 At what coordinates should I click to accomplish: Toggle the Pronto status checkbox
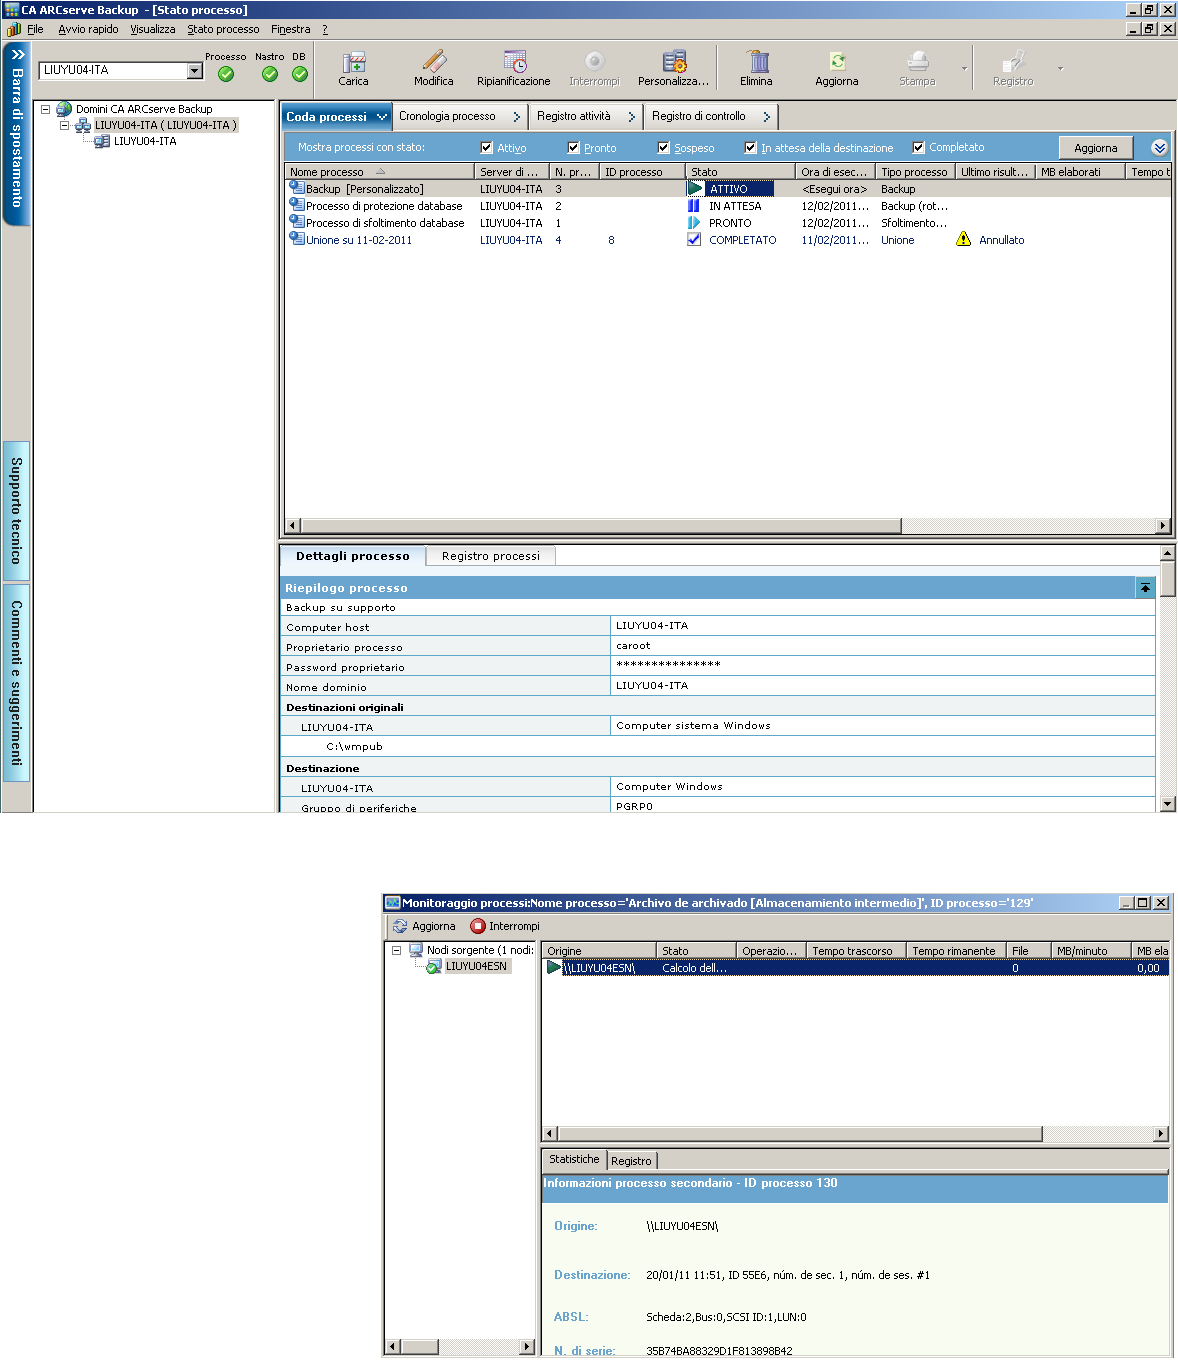(574, 148)
